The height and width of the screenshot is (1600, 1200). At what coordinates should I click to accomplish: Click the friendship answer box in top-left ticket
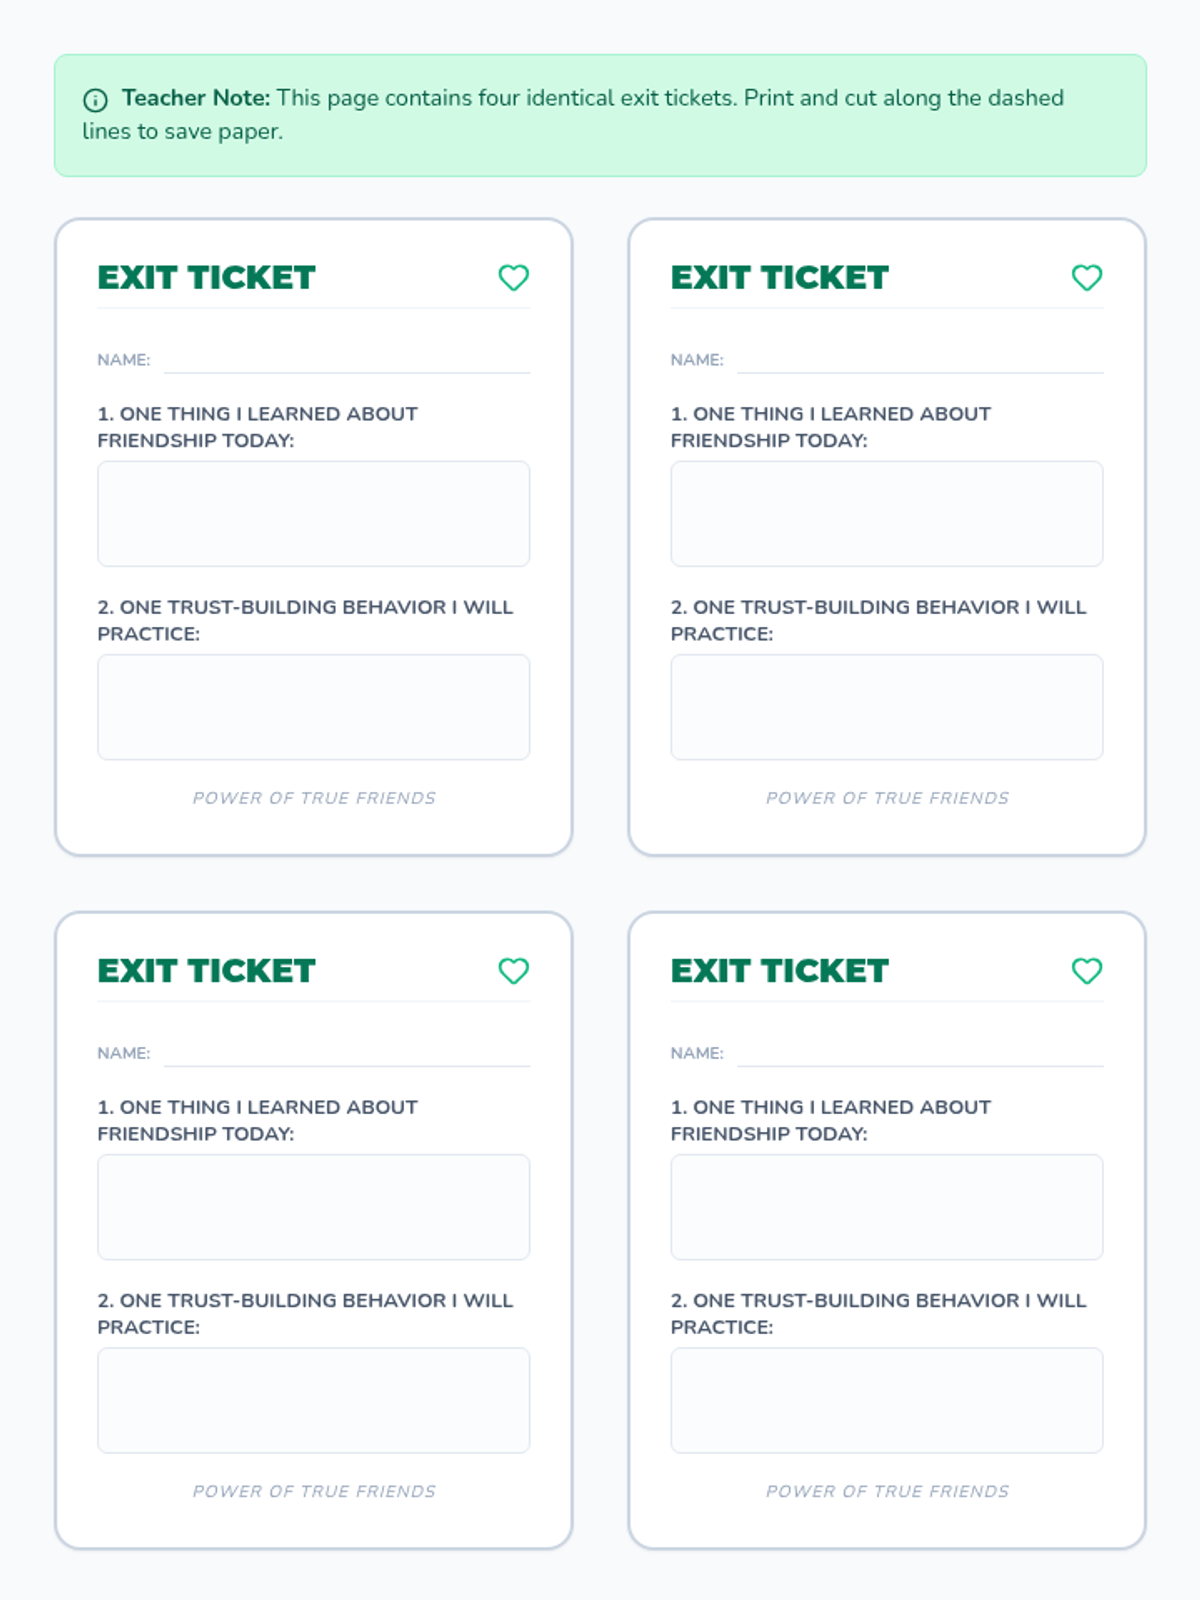coord(313,514)
